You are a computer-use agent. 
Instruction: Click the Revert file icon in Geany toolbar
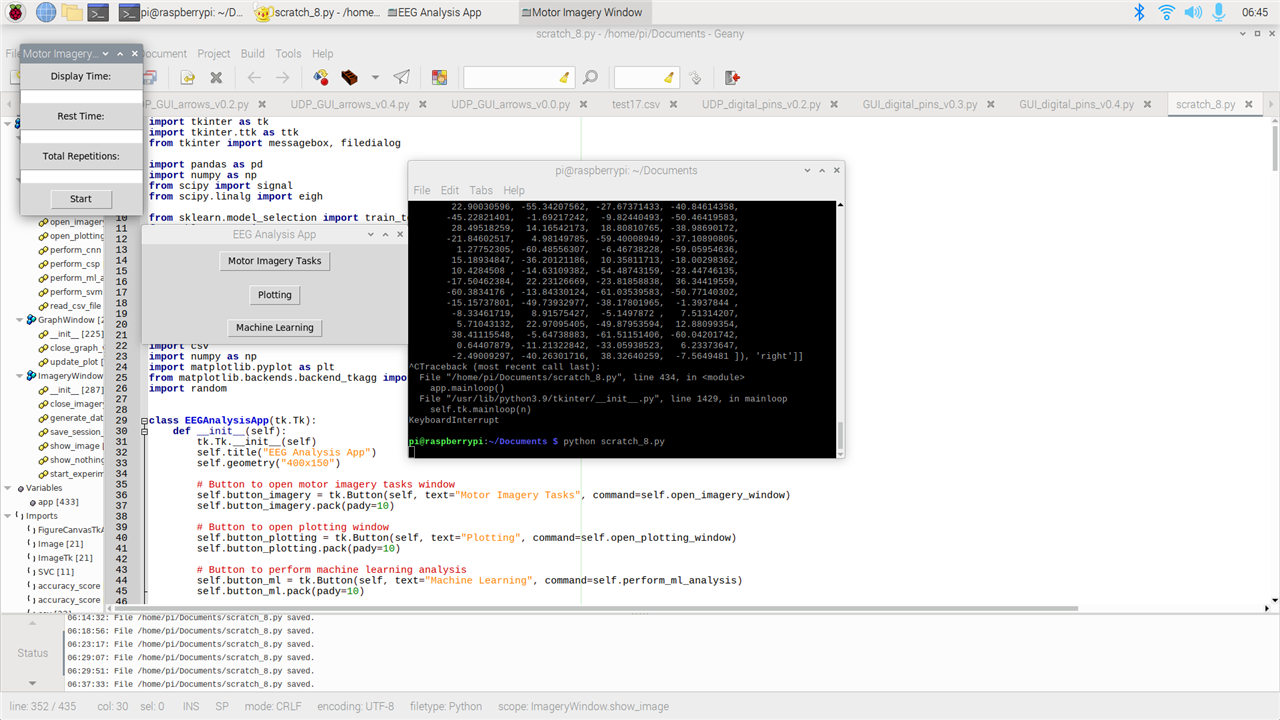tap(187, 77)
